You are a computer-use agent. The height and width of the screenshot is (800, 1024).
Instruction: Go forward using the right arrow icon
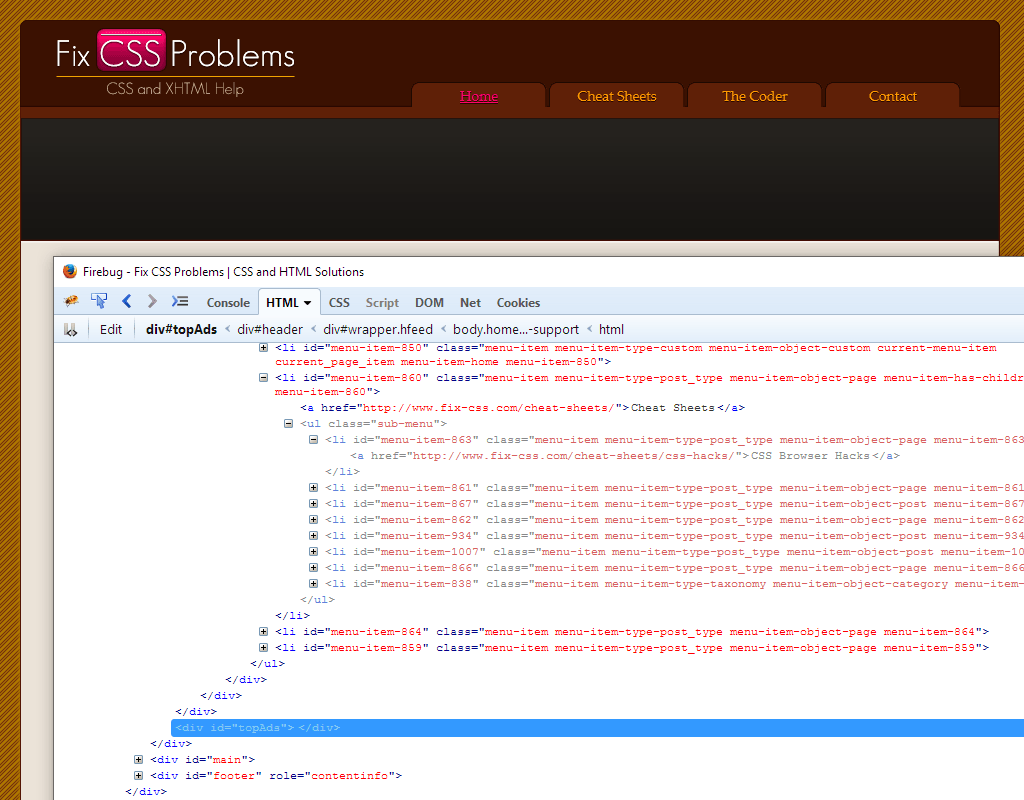click(x=151, y=301)
